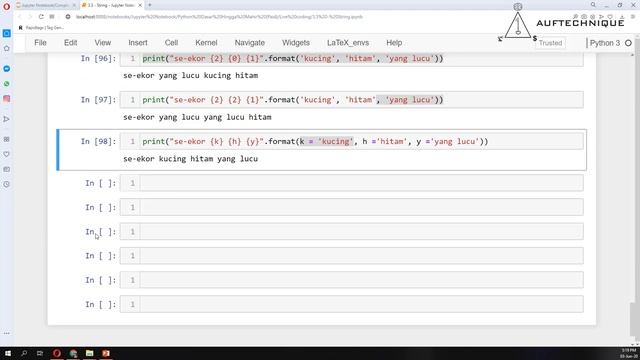640x360 pixels.
Task: Open the Help menu
Action: 394,43
